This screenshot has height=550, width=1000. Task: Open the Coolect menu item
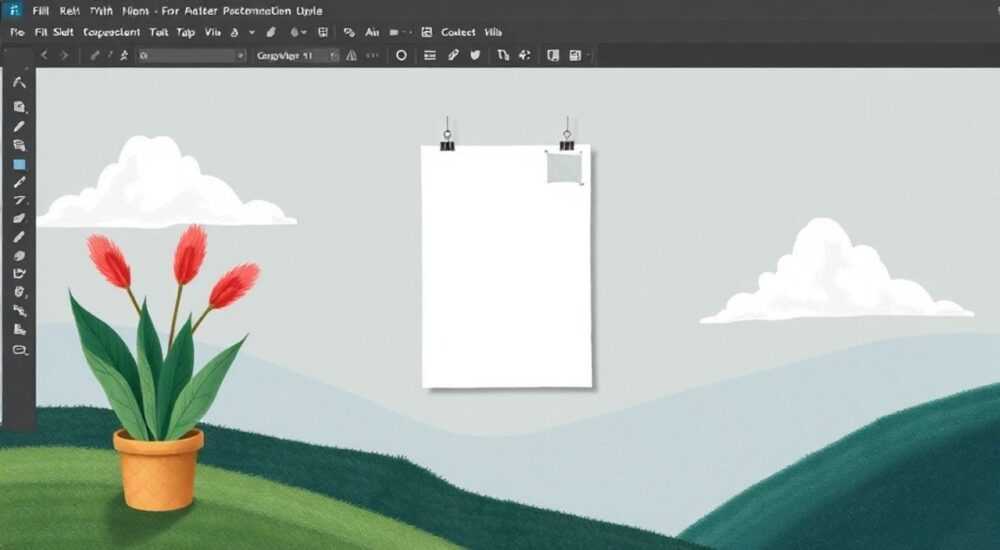coord(458,32)
